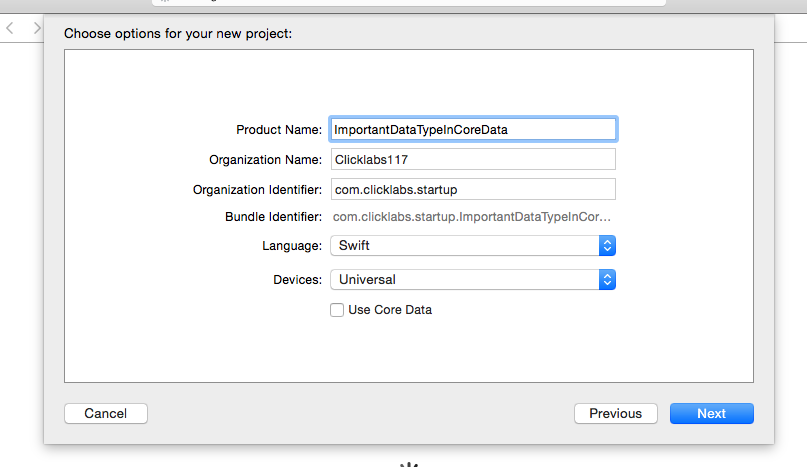The width and height of the screenshot is (807, 467).
Task: Click the "Product Name:" label
Action: click(279, 130)
